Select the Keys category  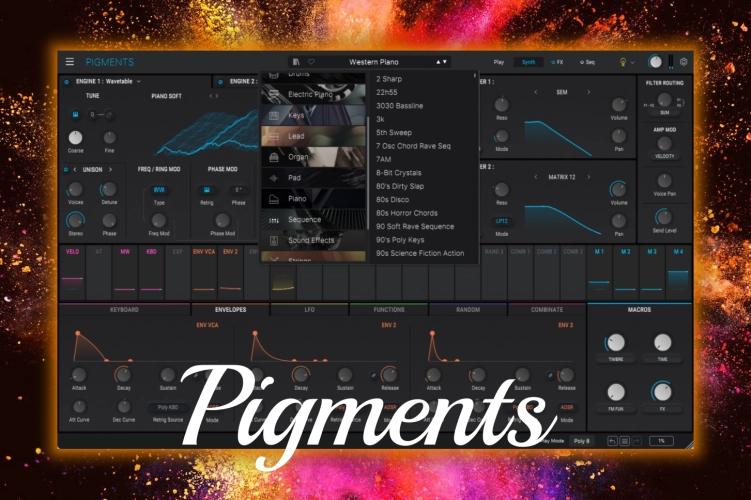click(x=313, y=115)
